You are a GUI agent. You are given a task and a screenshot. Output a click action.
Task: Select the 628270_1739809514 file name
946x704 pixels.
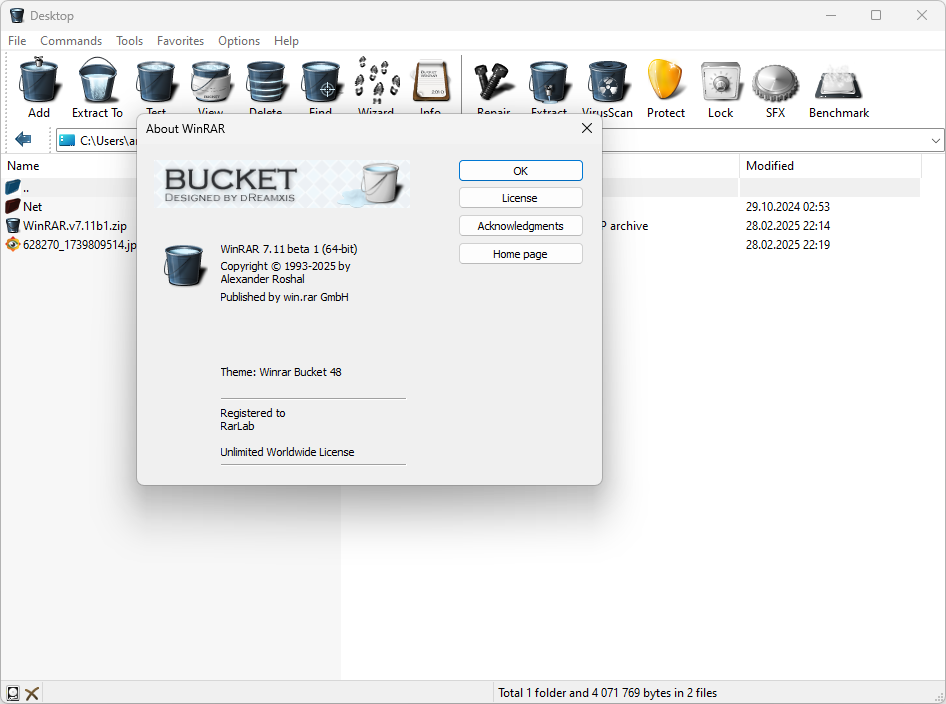tap(80, 244)
